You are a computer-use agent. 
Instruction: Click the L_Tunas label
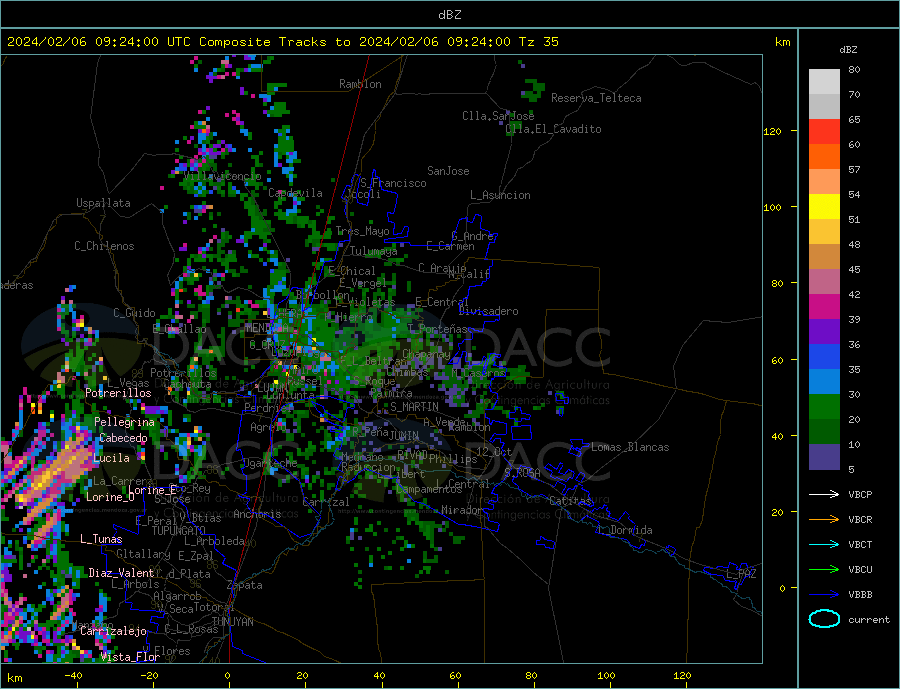point(101,539)
